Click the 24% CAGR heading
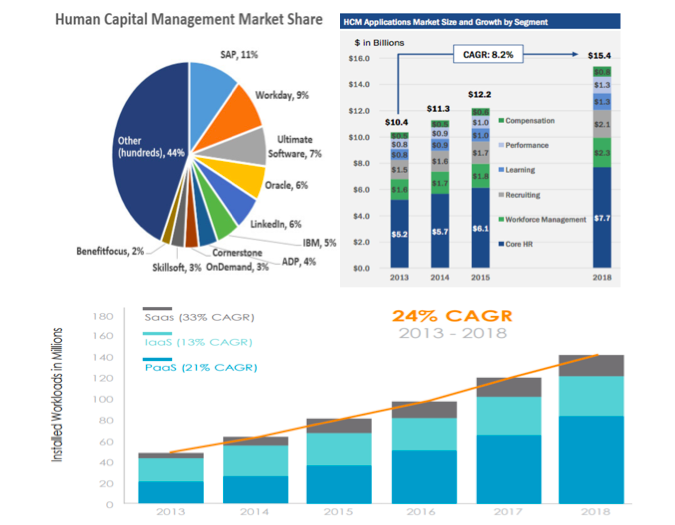The height and width of the screenshot is (525, 675). (452, 316)
